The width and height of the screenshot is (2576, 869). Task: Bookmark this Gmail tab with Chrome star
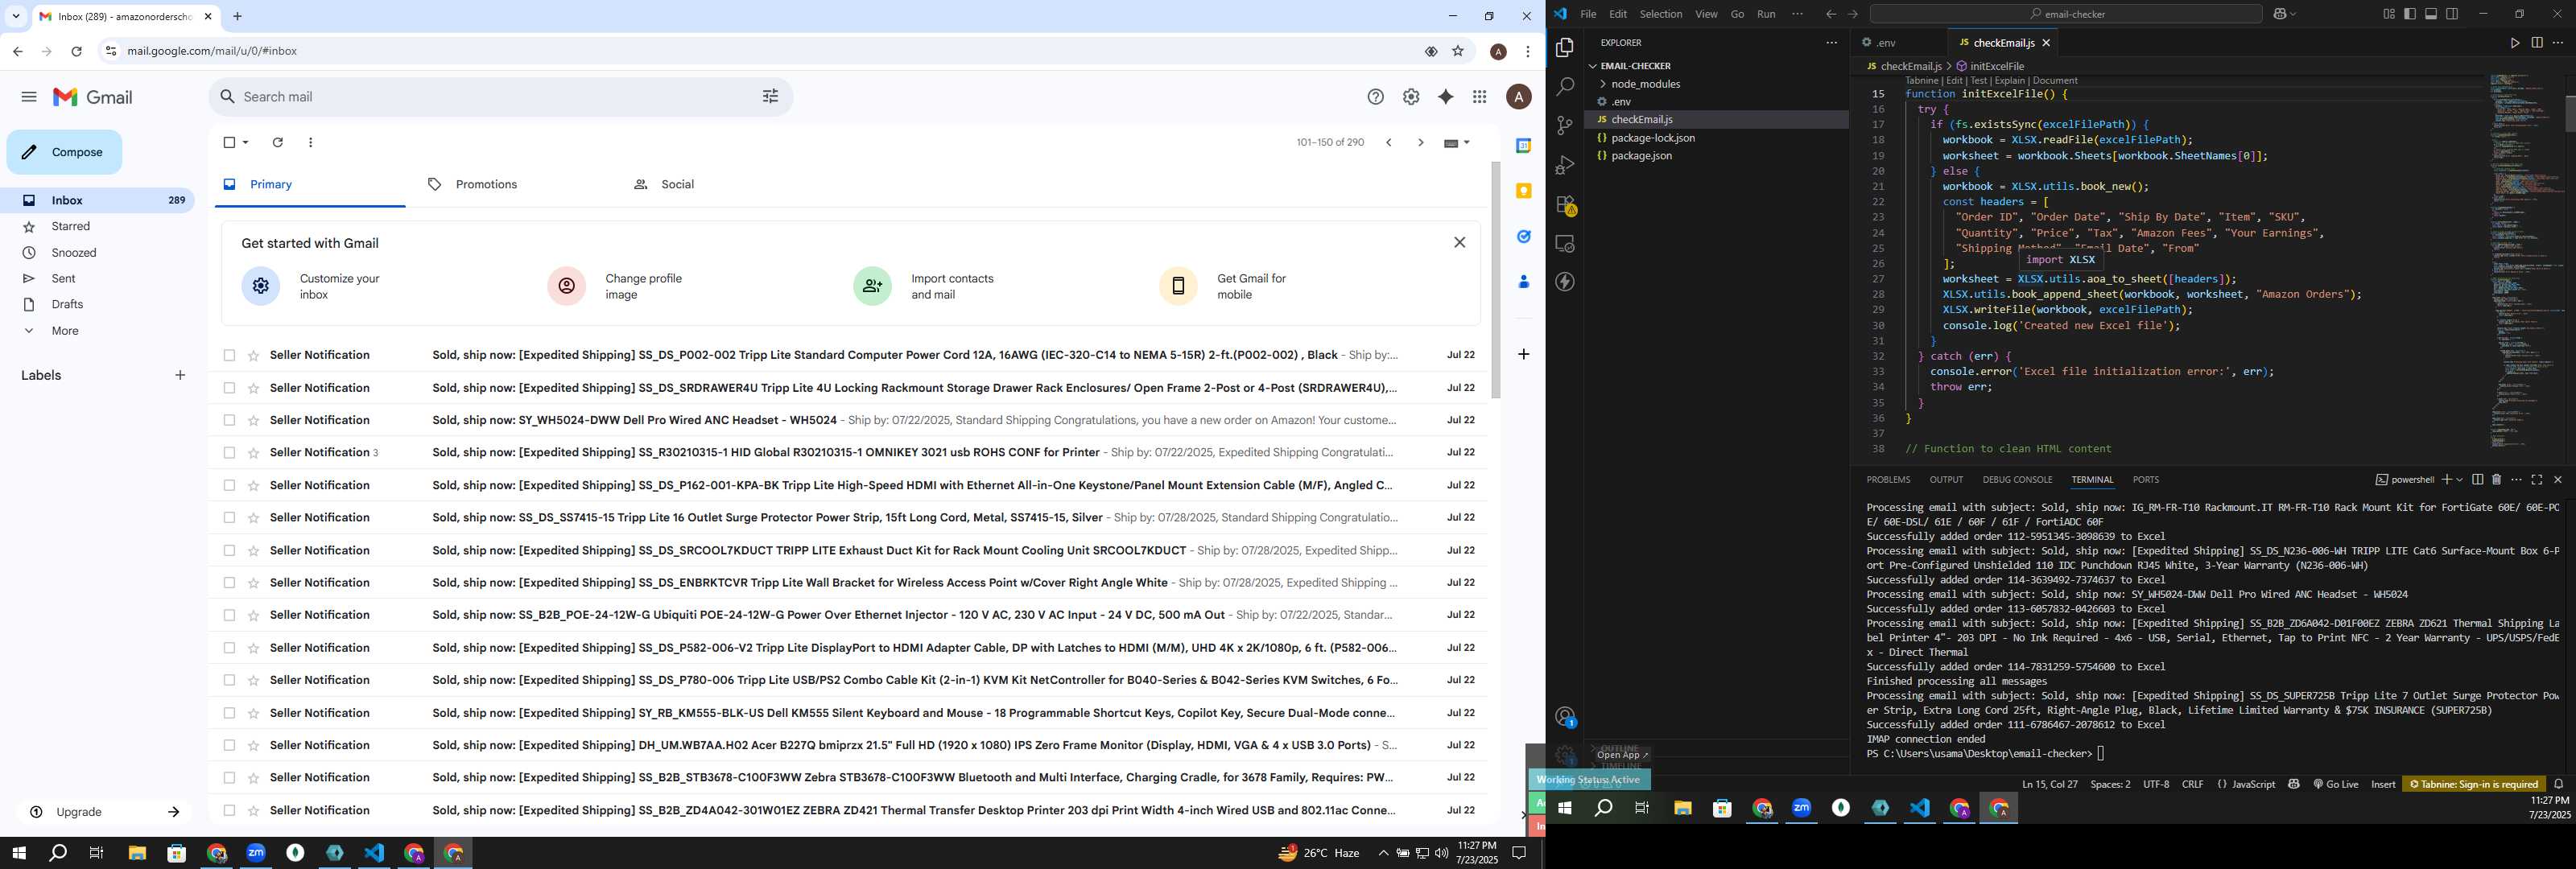point(1458,51)
